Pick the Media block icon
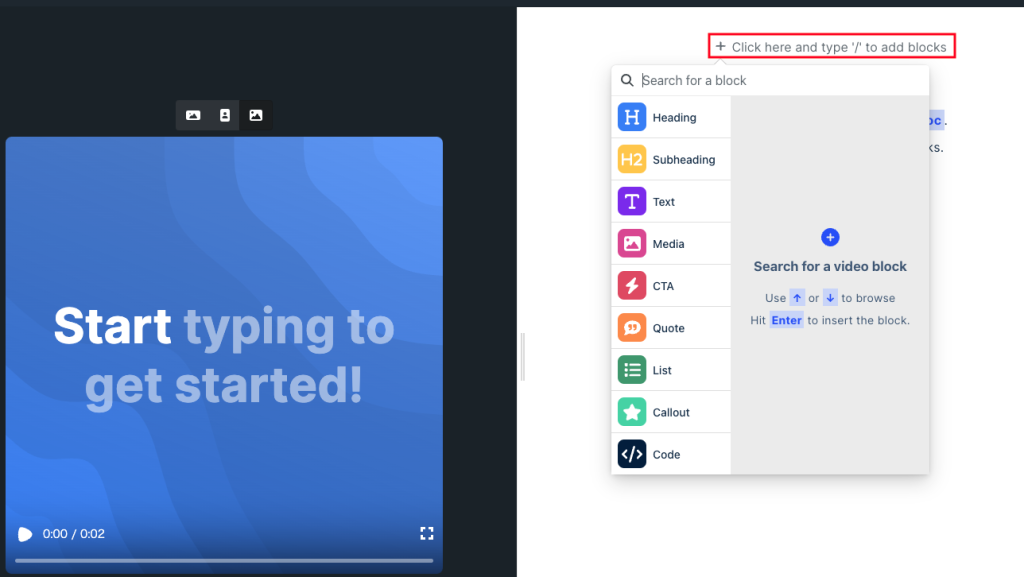 point(632,244)
